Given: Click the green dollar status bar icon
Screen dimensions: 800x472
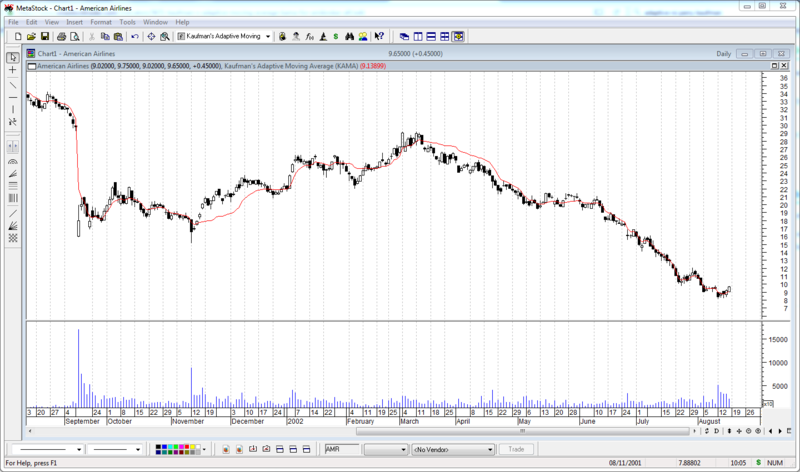Looking at the screenshot, I should click(759, 462).
